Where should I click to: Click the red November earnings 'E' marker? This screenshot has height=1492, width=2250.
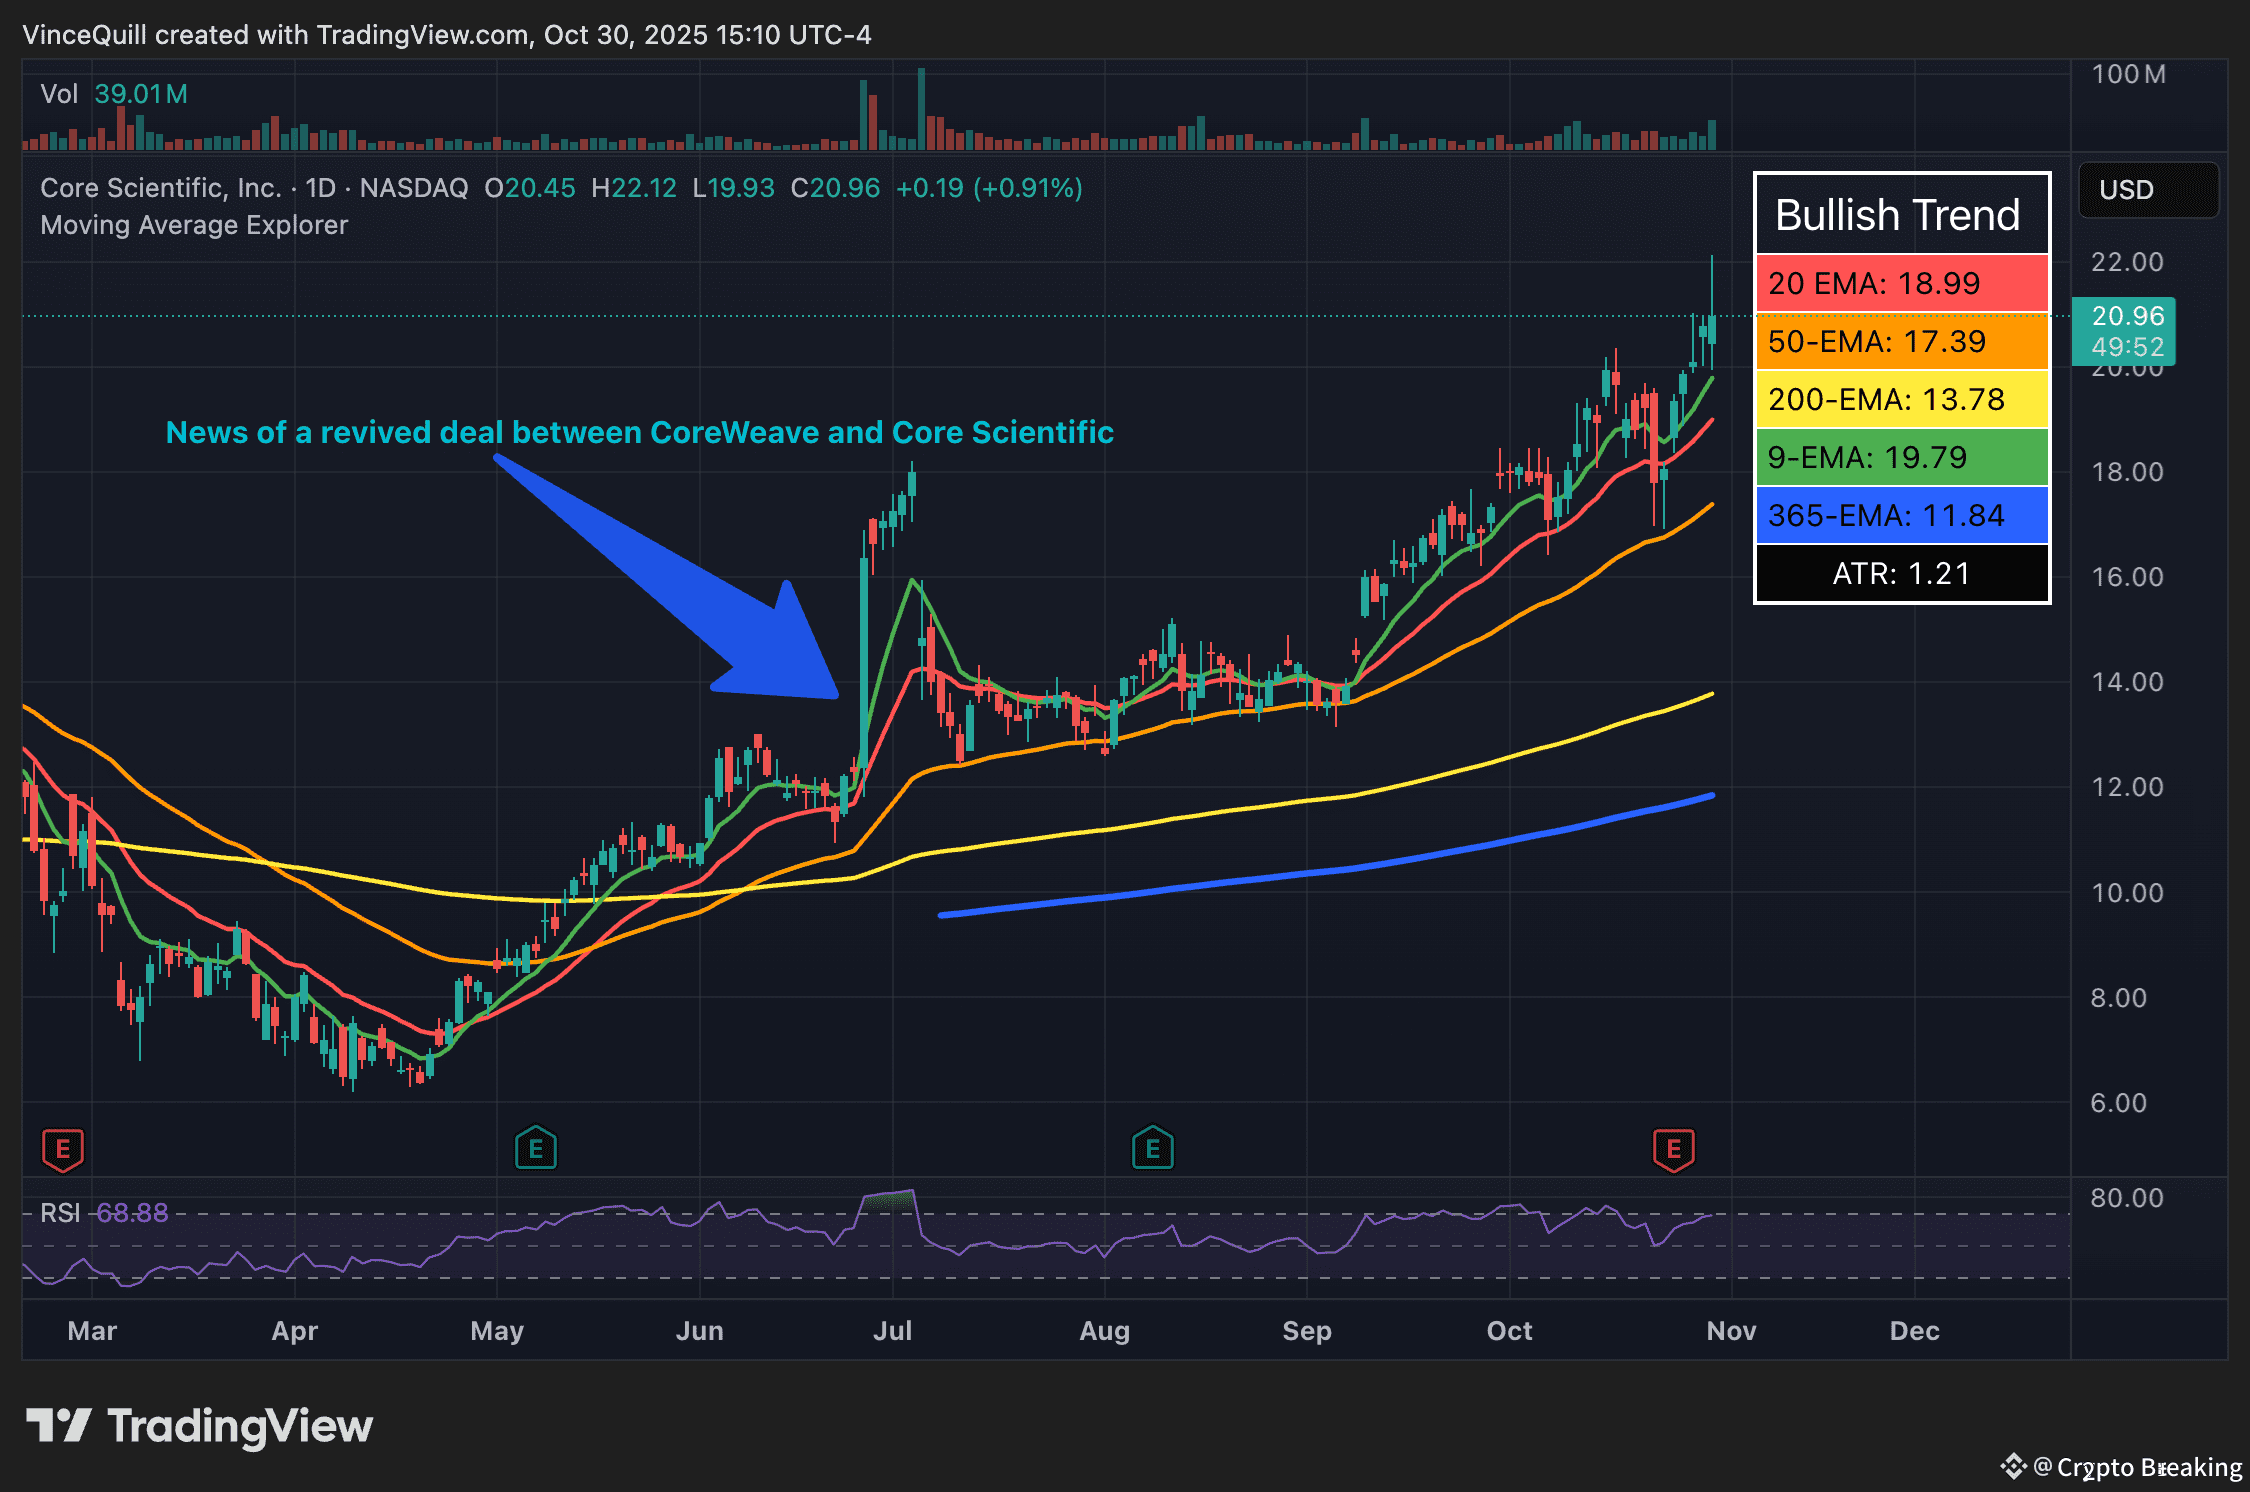click(1673, 1148)
